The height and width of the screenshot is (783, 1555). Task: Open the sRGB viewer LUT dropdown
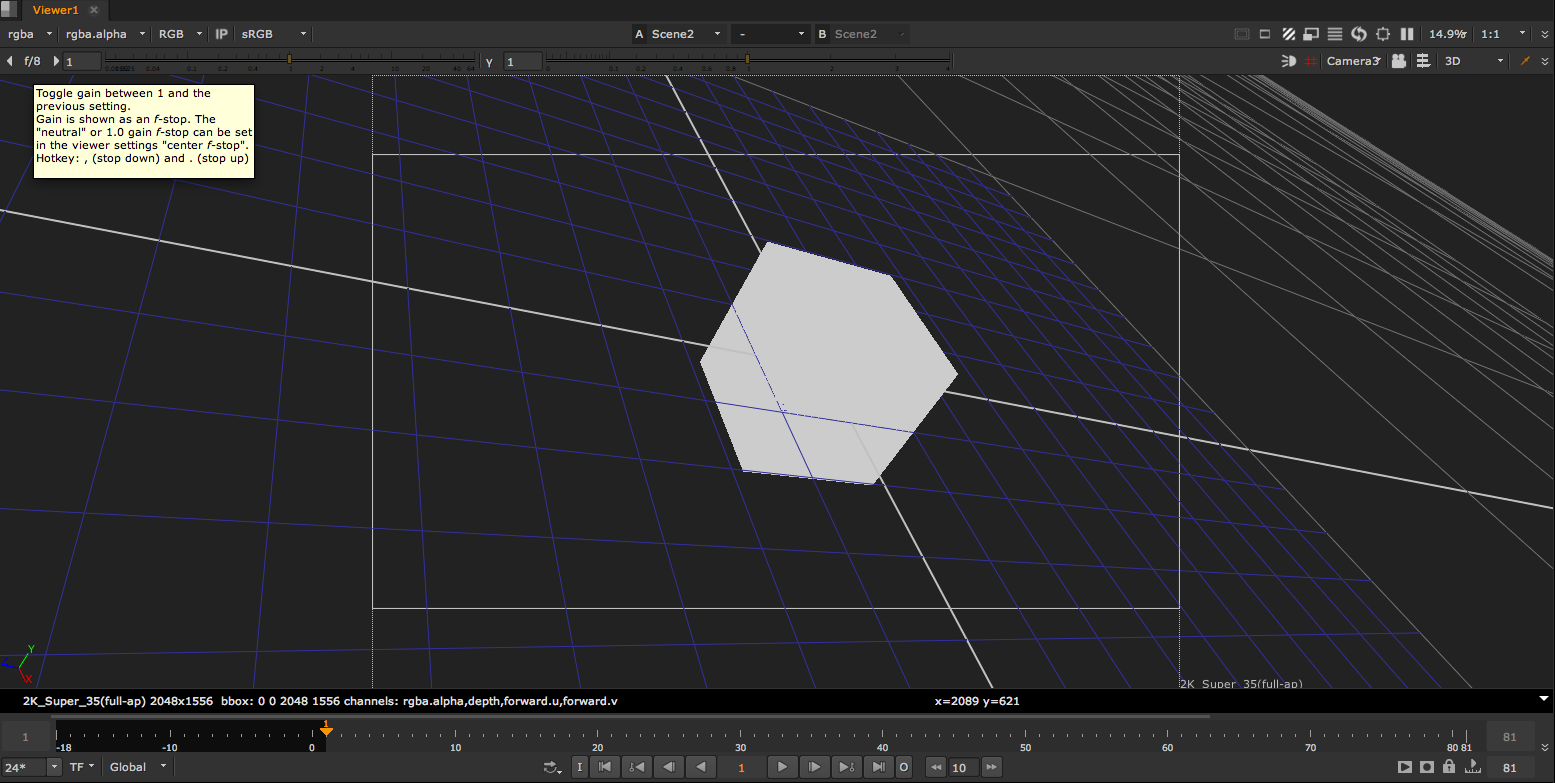[273, 34]
